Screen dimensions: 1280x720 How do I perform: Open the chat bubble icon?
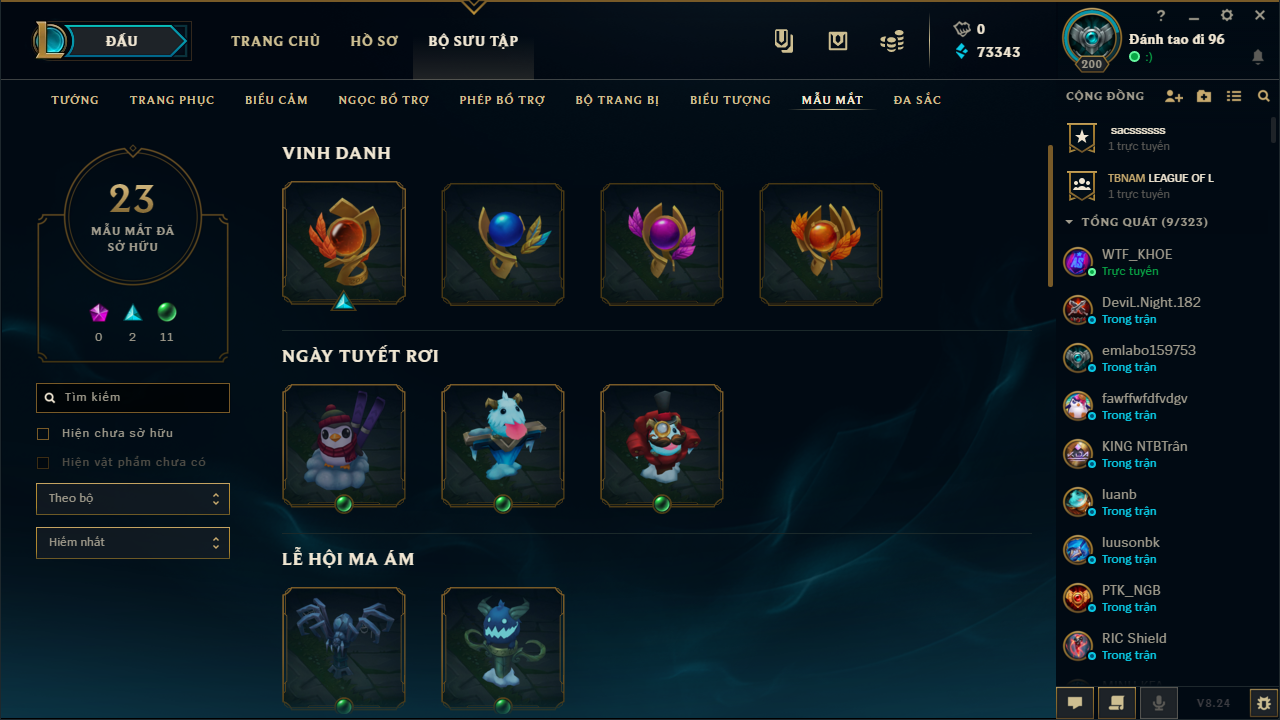tap(1075, 703)
